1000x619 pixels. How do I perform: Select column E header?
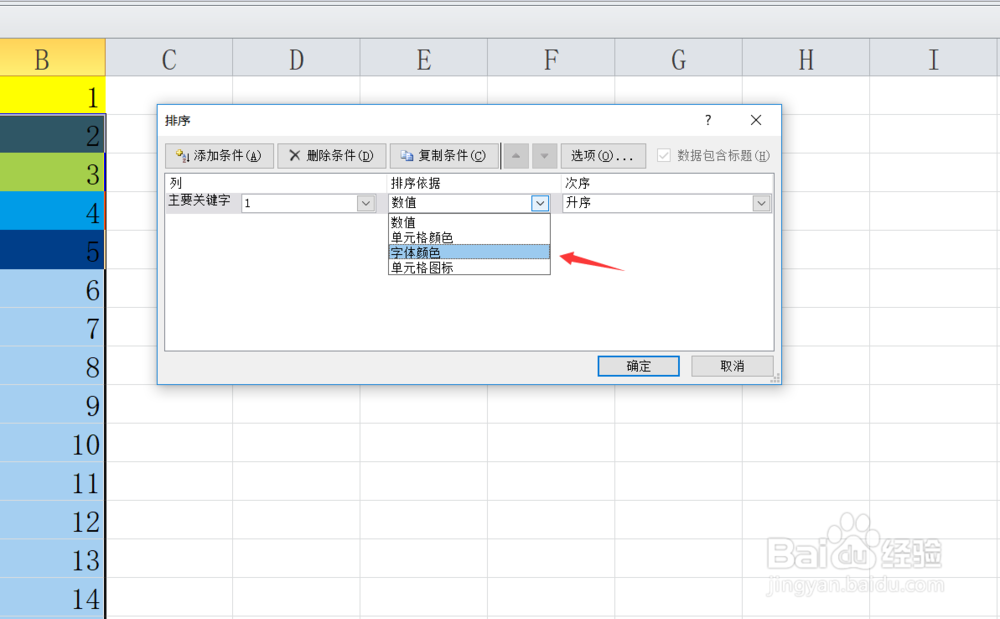pyautogui.click(x=424, y=57)
